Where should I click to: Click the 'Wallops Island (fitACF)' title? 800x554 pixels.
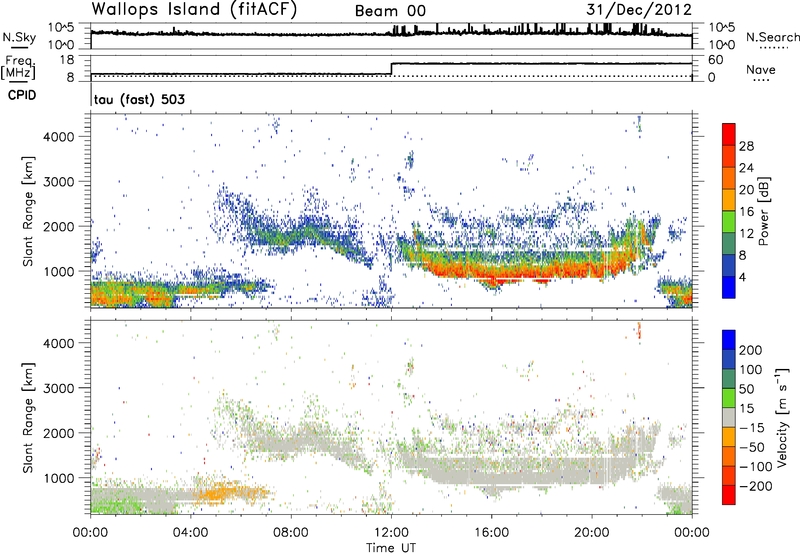point(194,10)
